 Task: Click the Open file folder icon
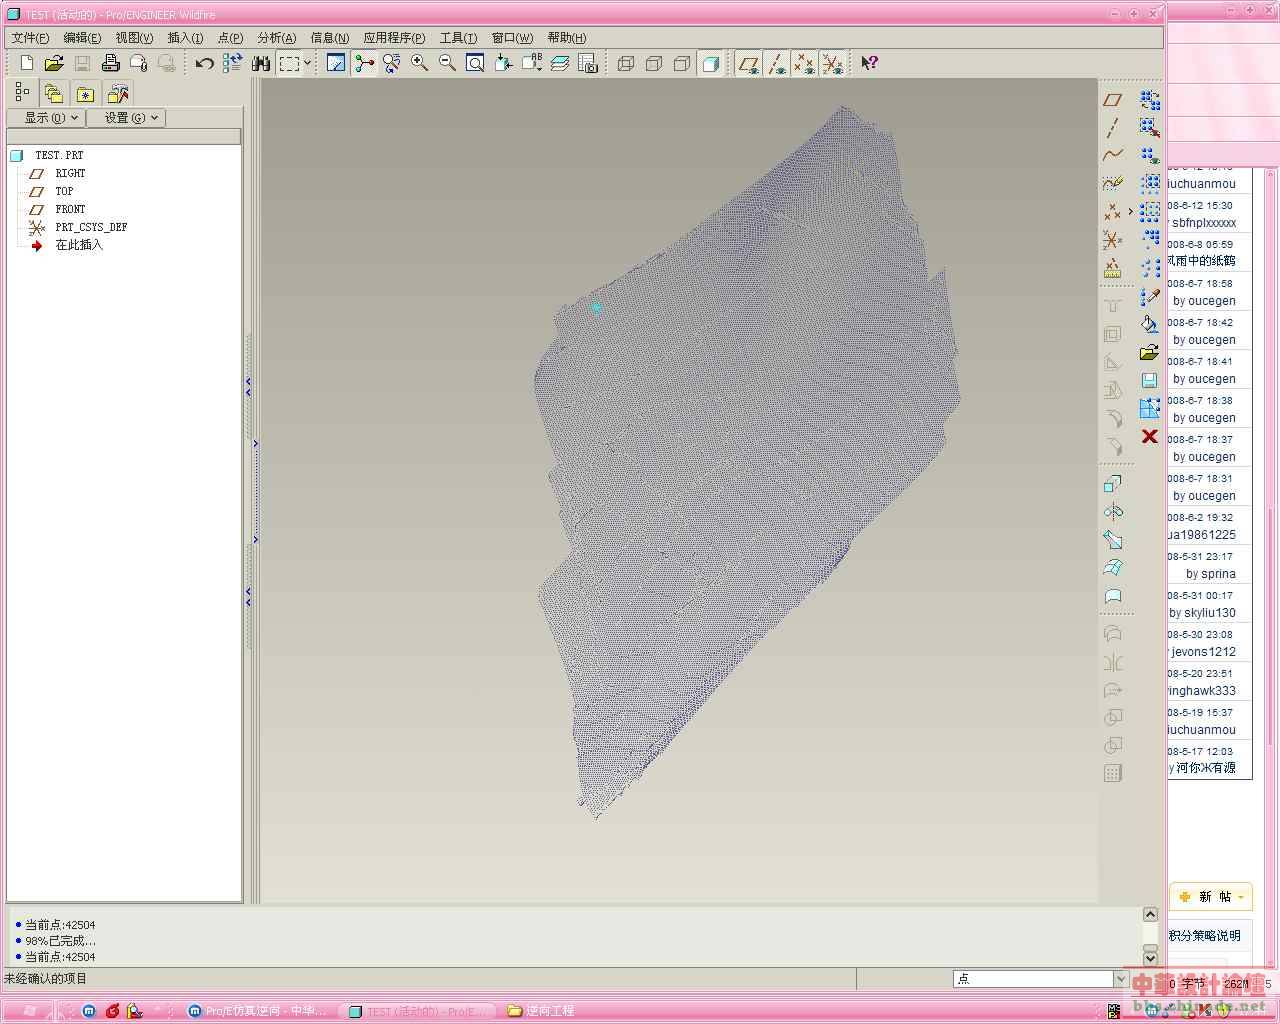(54, 63)
